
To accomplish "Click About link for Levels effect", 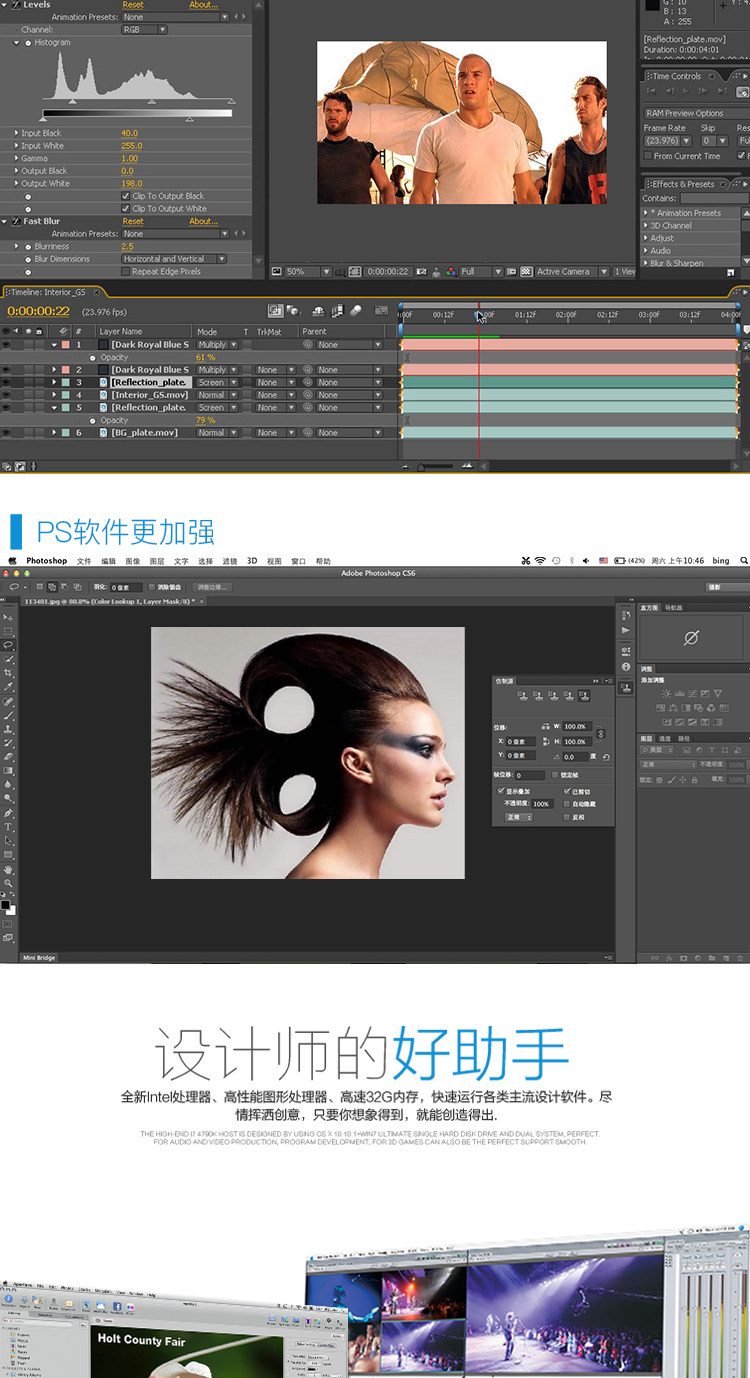I will [x=203, y=5].
